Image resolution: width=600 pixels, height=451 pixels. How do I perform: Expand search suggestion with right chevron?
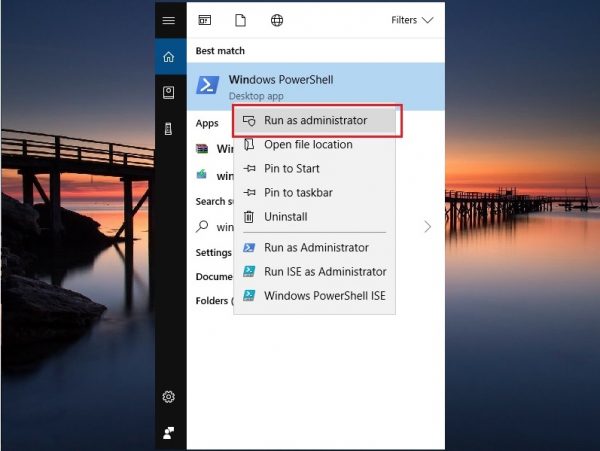tap(428, 227)
